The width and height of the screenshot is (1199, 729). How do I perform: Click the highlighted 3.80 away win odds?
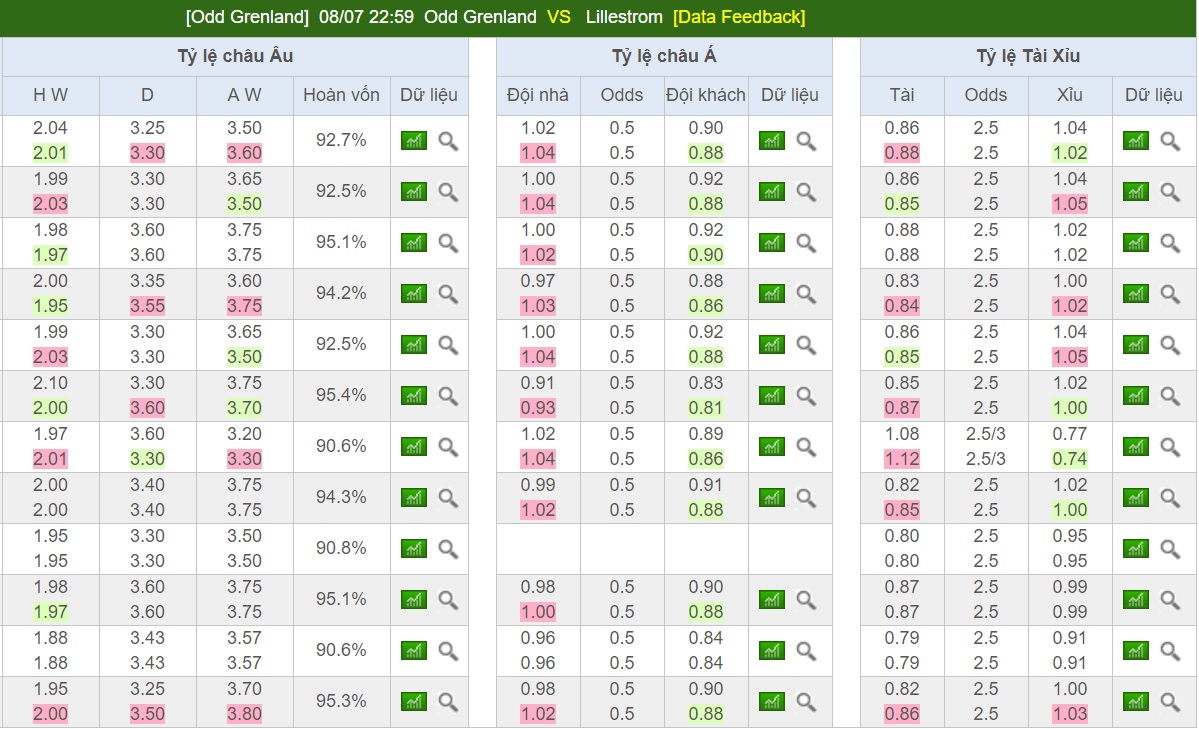pos(244,714)
